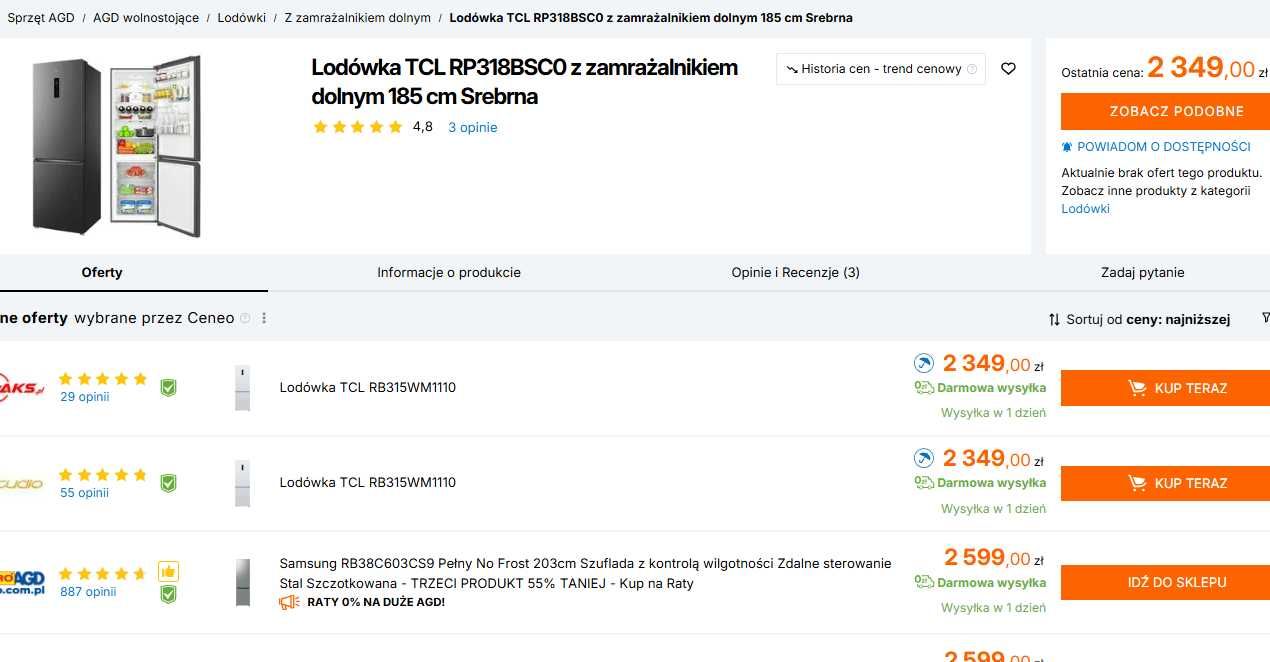Click the shop logo in the 887 opinii row
The height and width of the screenshot is (662, 1270).
coord(22,582)
